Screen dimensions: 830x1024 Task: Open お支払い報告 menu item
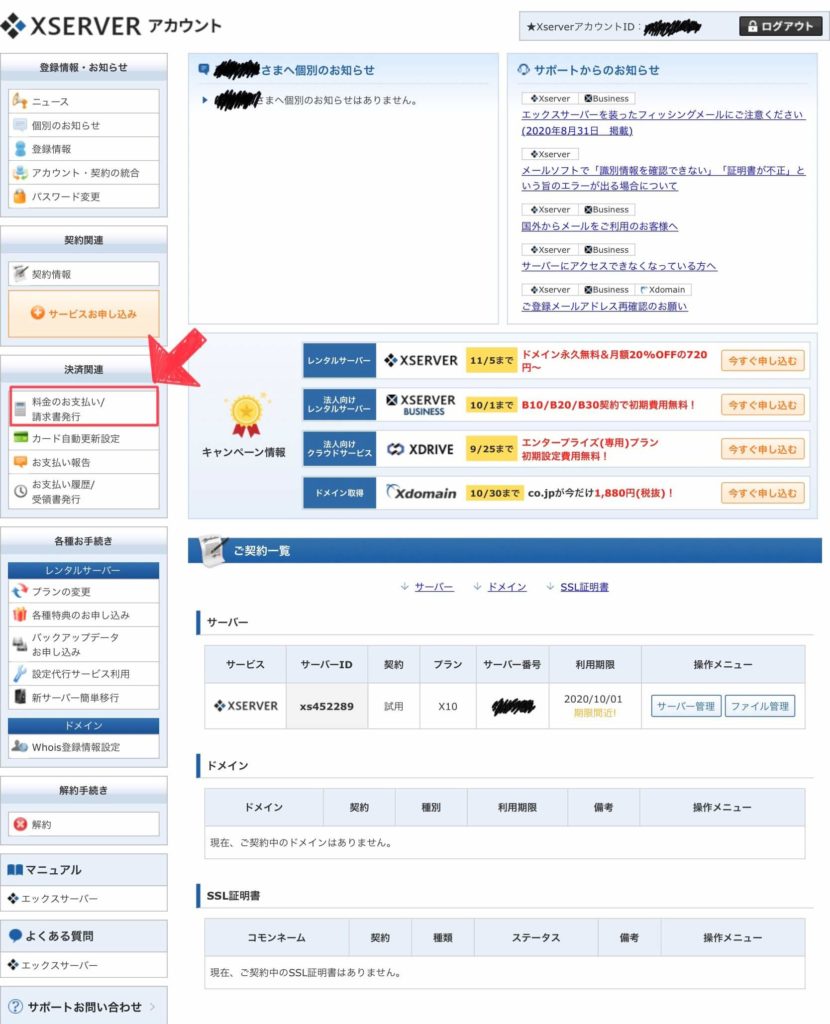(x=84, y=462)
